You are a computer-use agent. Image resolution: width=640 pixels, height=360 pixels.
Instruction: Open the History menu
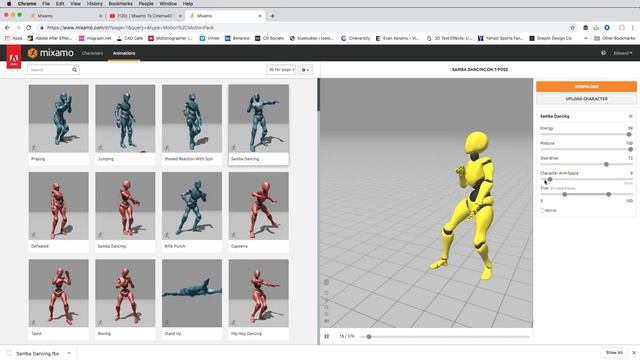(x=94, y=4)
